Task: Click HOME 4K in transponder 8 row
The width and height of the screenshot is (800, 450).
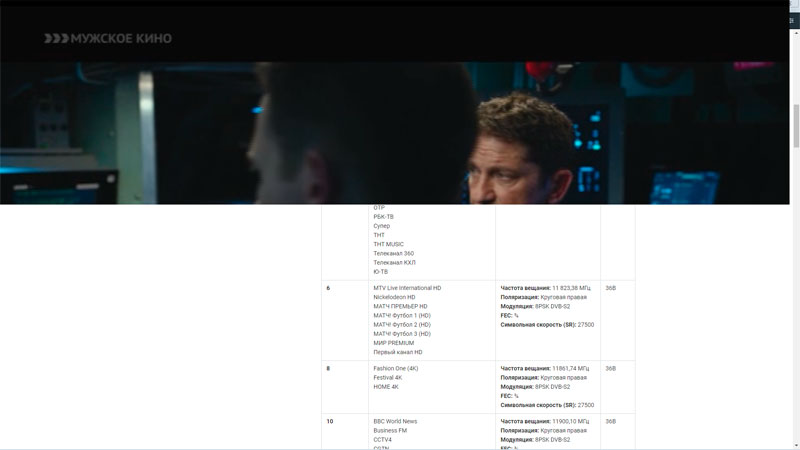Action: [386, 386]
